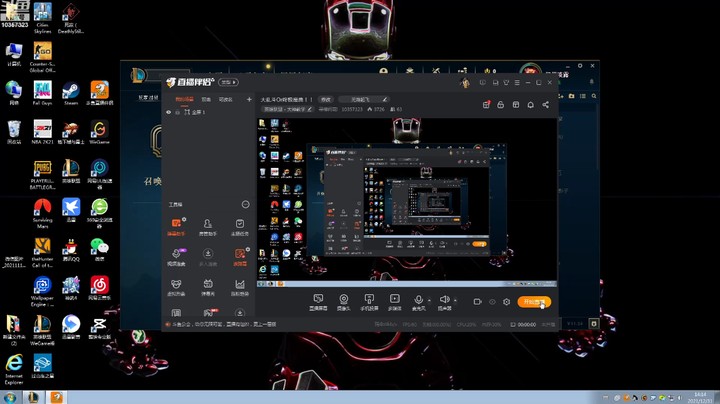Open PUBG Battlegrounds desktop shortcut
This screenshot has height=404, width=720.
(42, 174)
